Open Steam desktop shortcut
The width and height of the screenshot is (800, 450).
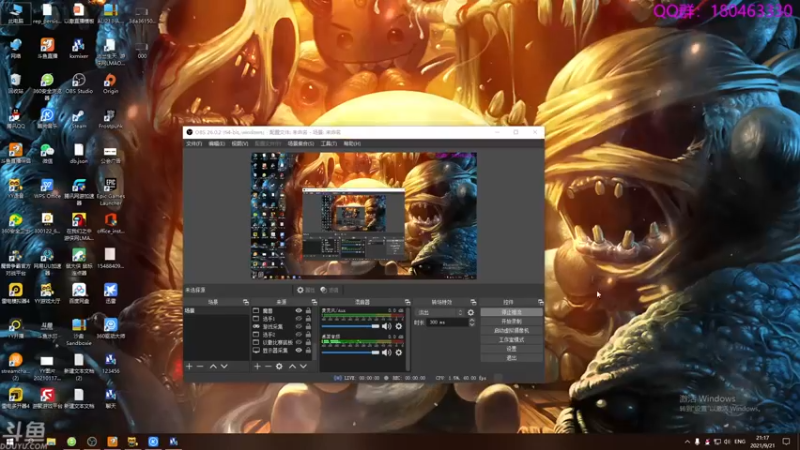pos(79,119)
